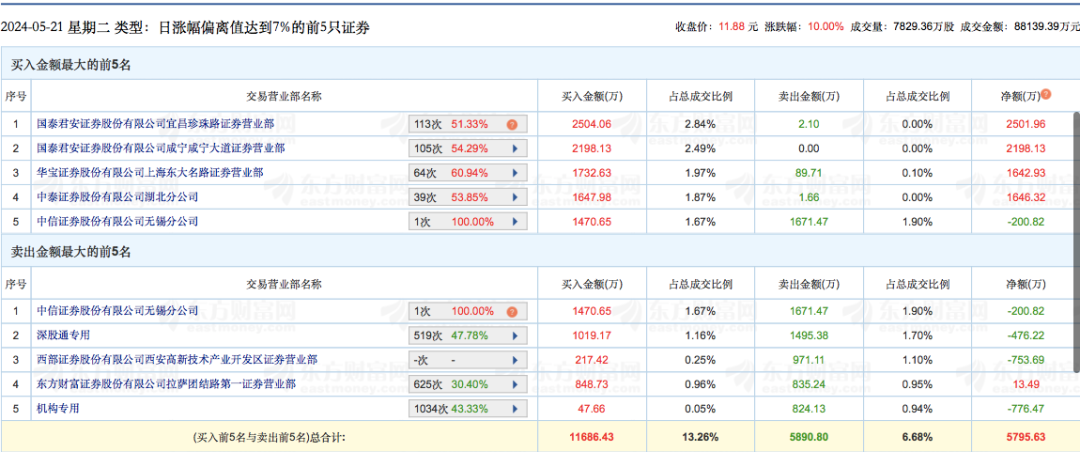Open 深股通专用 link
Screen dimensions: 1080x452
click(63, 336)
